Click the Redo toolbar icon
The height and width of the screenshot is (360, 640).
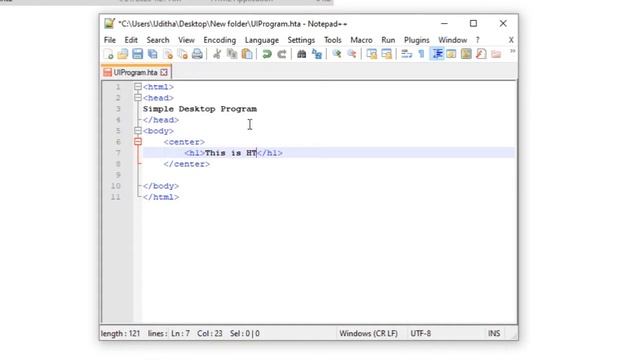coord(282,54)
